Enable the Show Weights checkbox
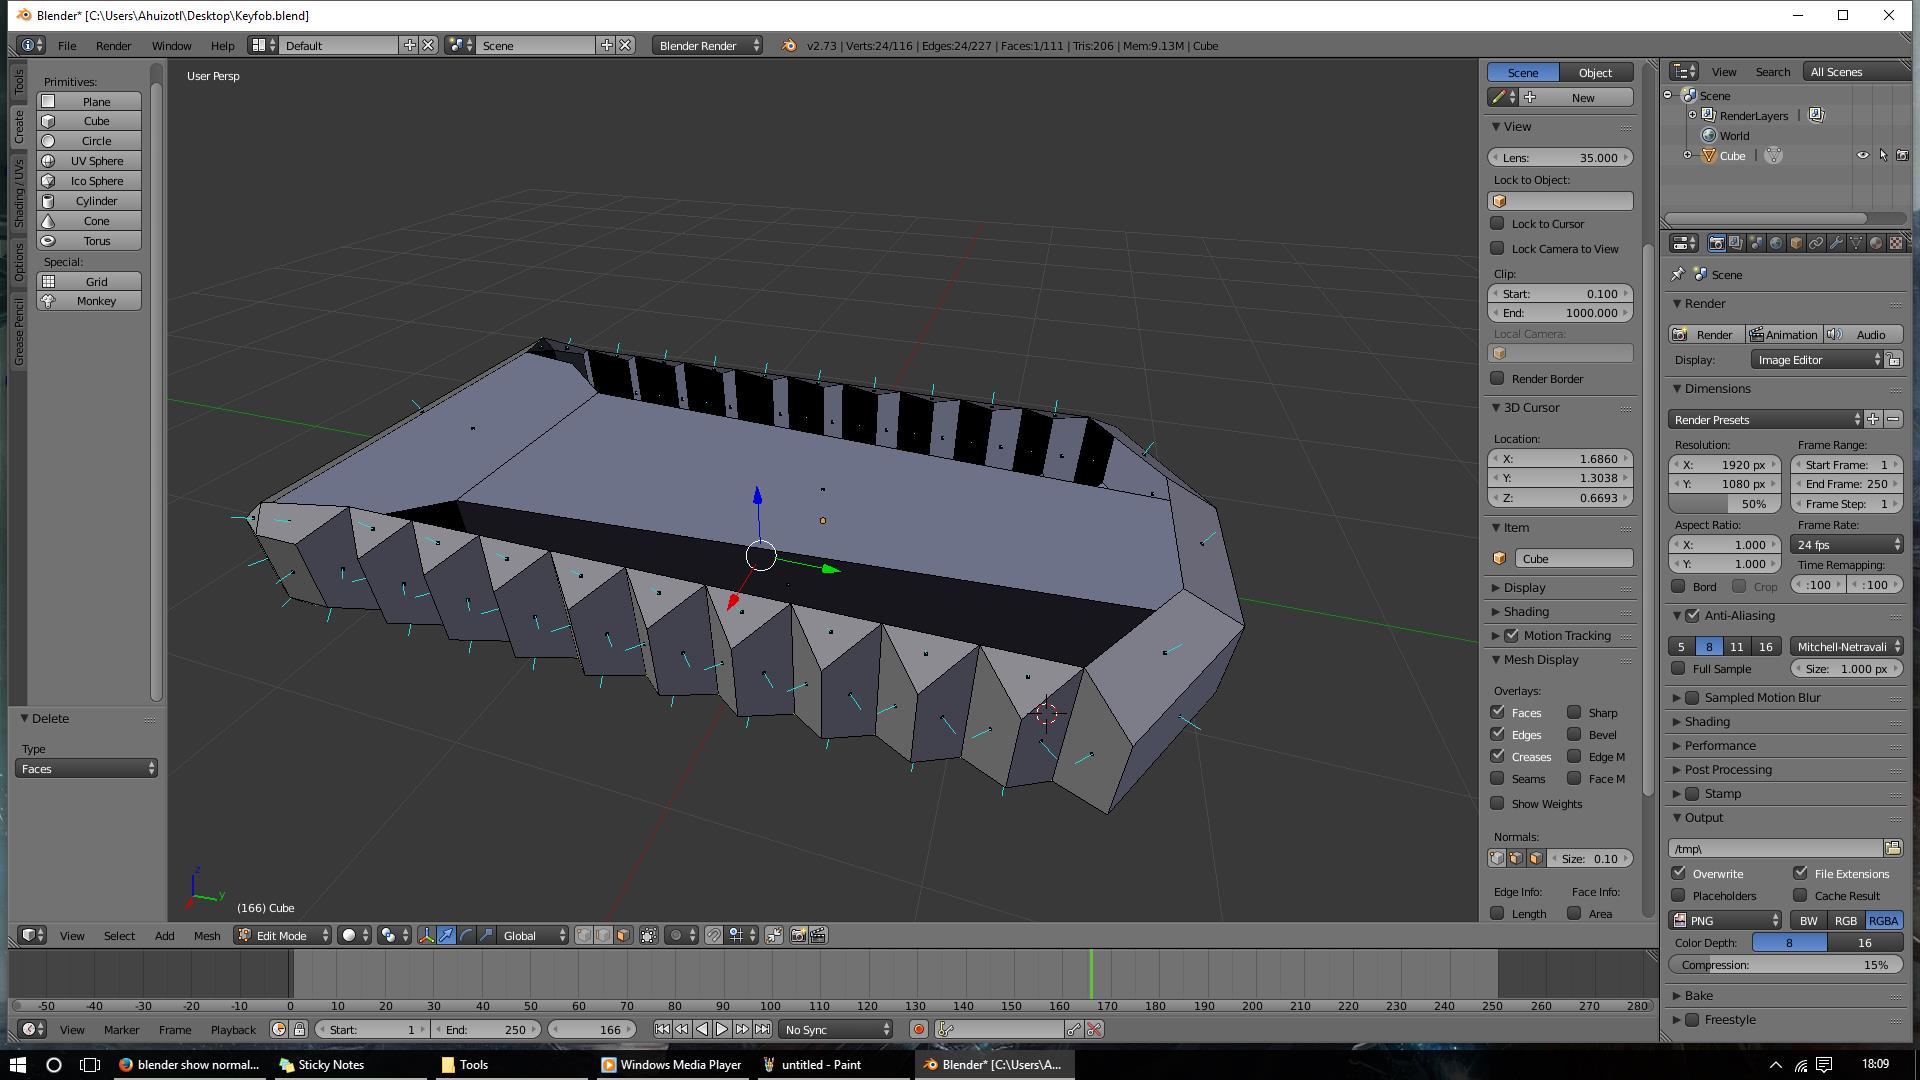Image resolution: width=1920 pixels, height=1080 pixels. (x=1497, y=803)
